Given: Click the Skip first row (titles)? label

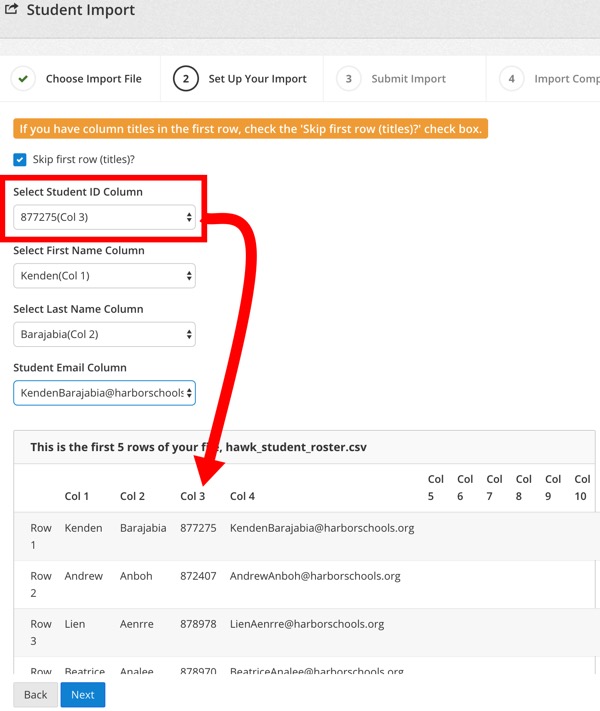Looking at the screenshot, I should [83, 160].
